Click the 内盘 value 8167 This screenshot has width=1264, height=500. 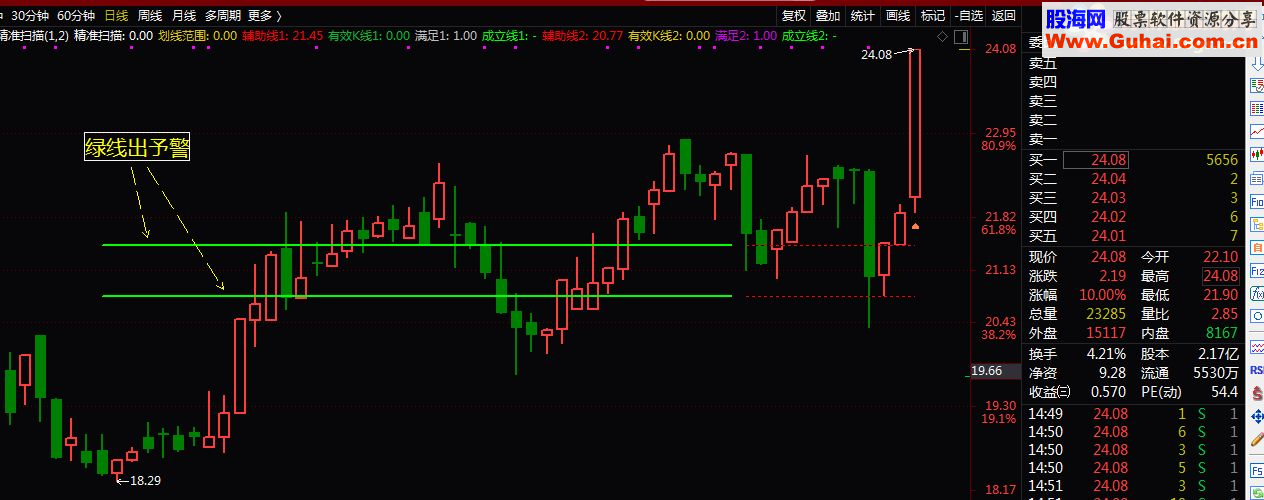1222,333
